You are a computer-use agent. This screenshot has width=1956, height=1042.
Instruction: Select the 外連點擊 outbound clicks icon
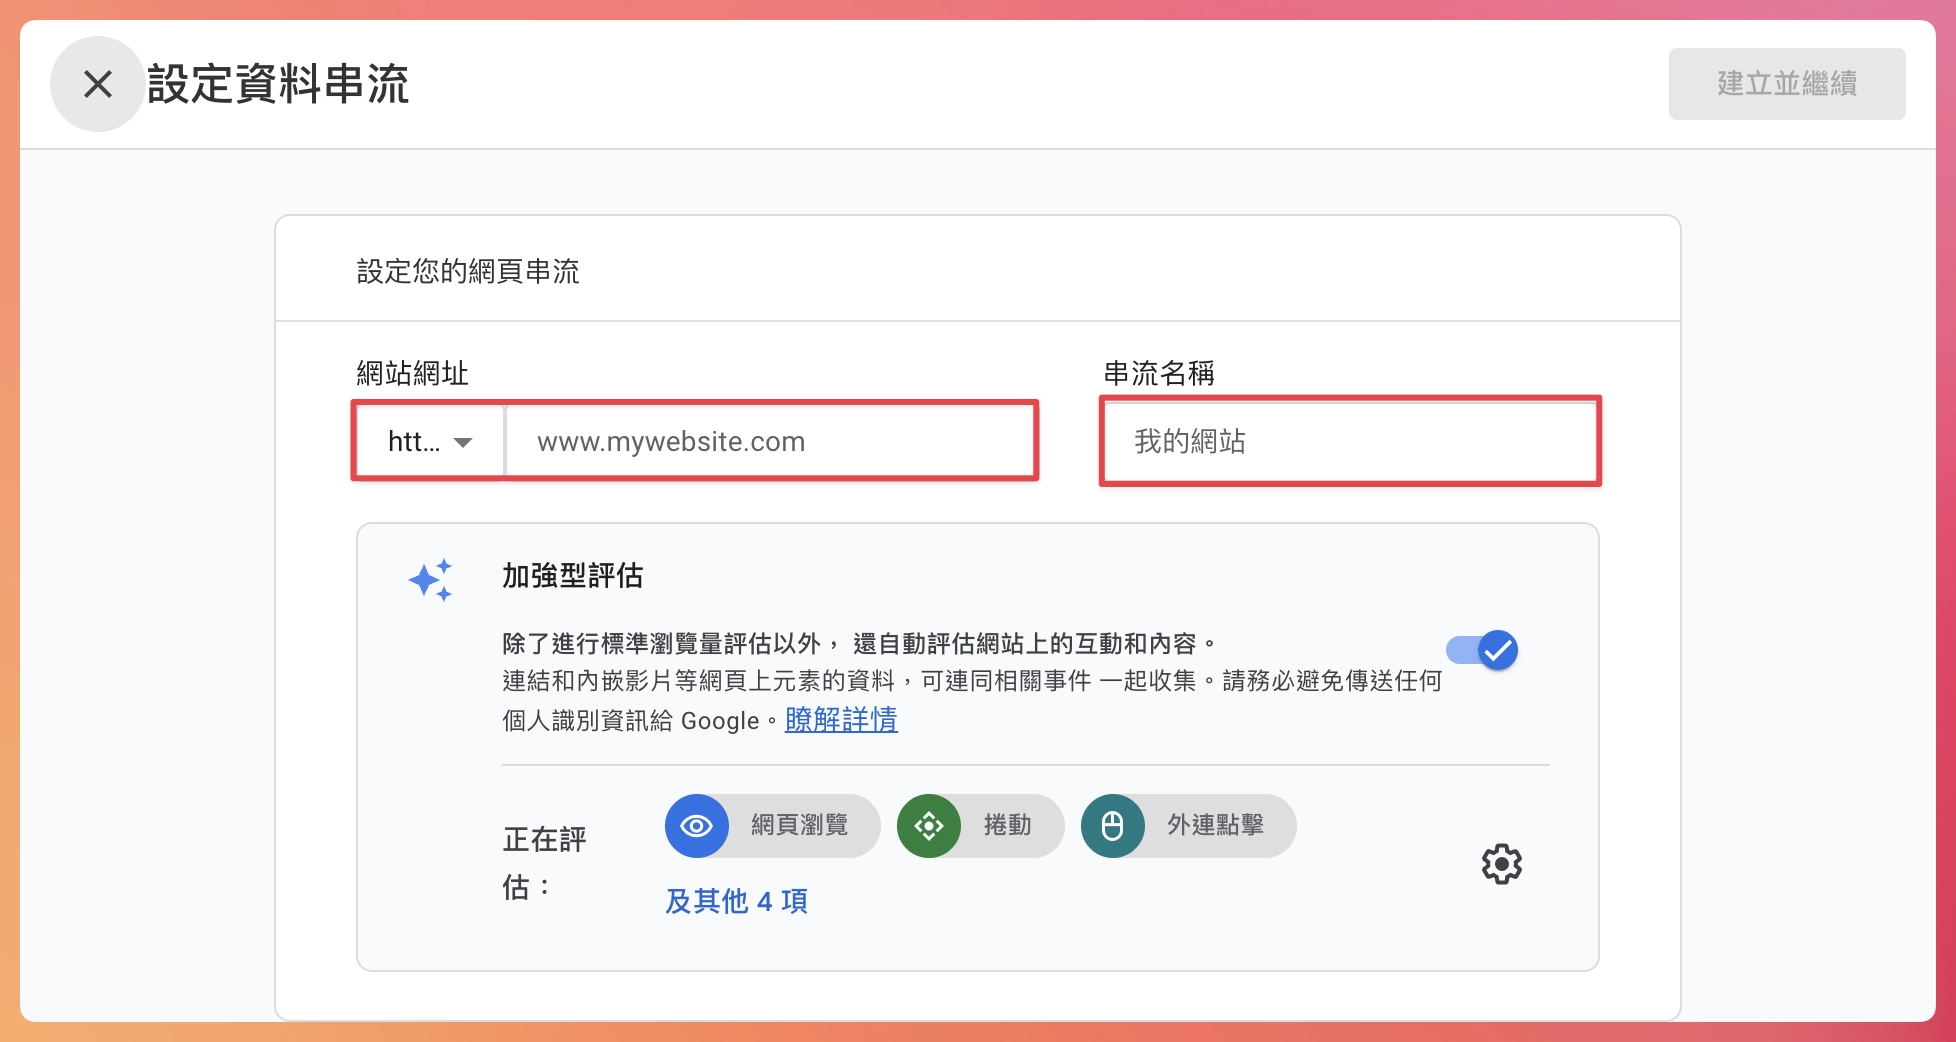tap(1113, 826)
